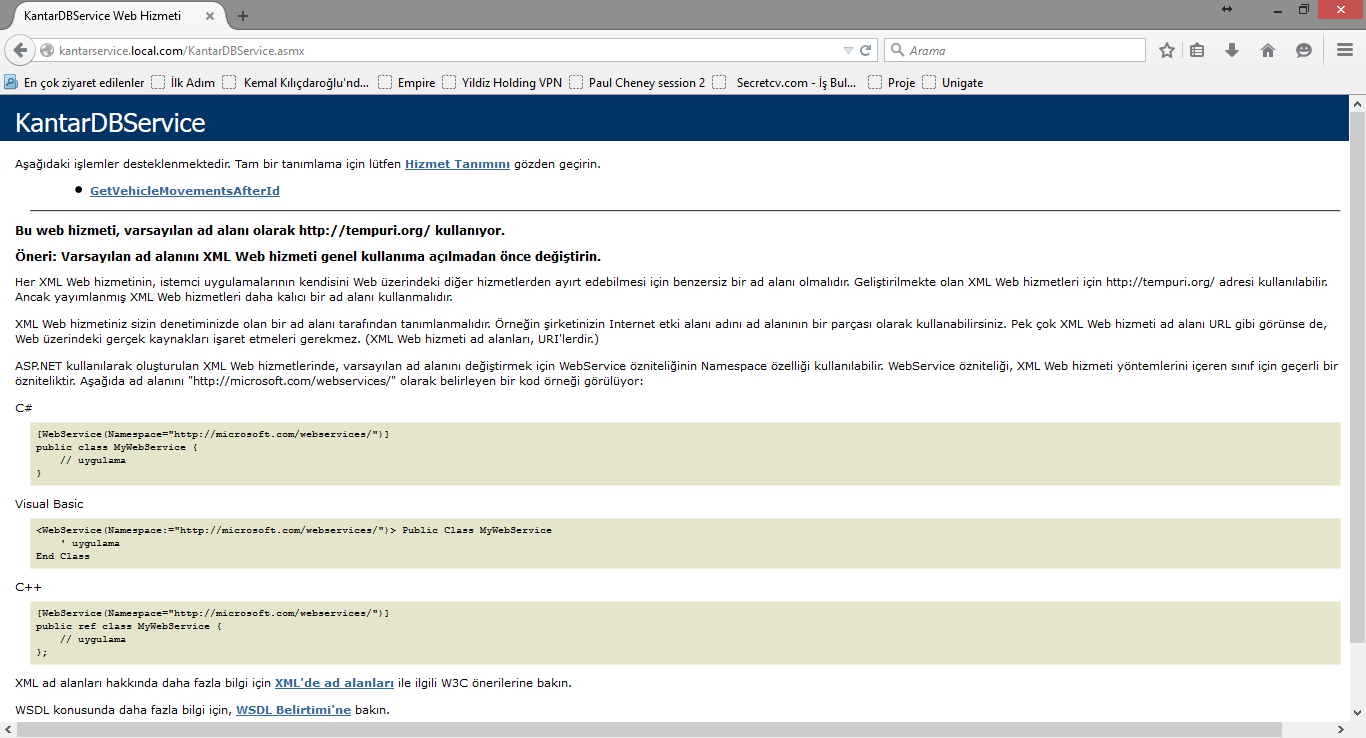Open the 'Kemal Kılıçdaroğlu'nd...' bookmark
1366x738 pixels.
tap(296, 83)
